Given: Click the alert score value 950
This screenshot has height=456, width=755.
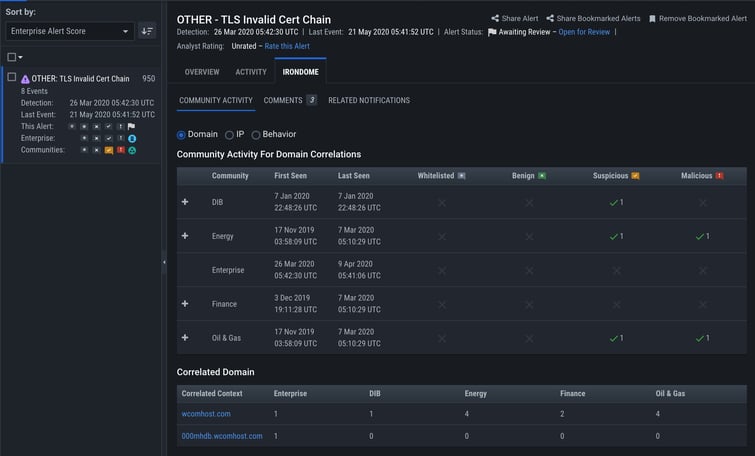Looking at the screenshot, I should [149, 78].
